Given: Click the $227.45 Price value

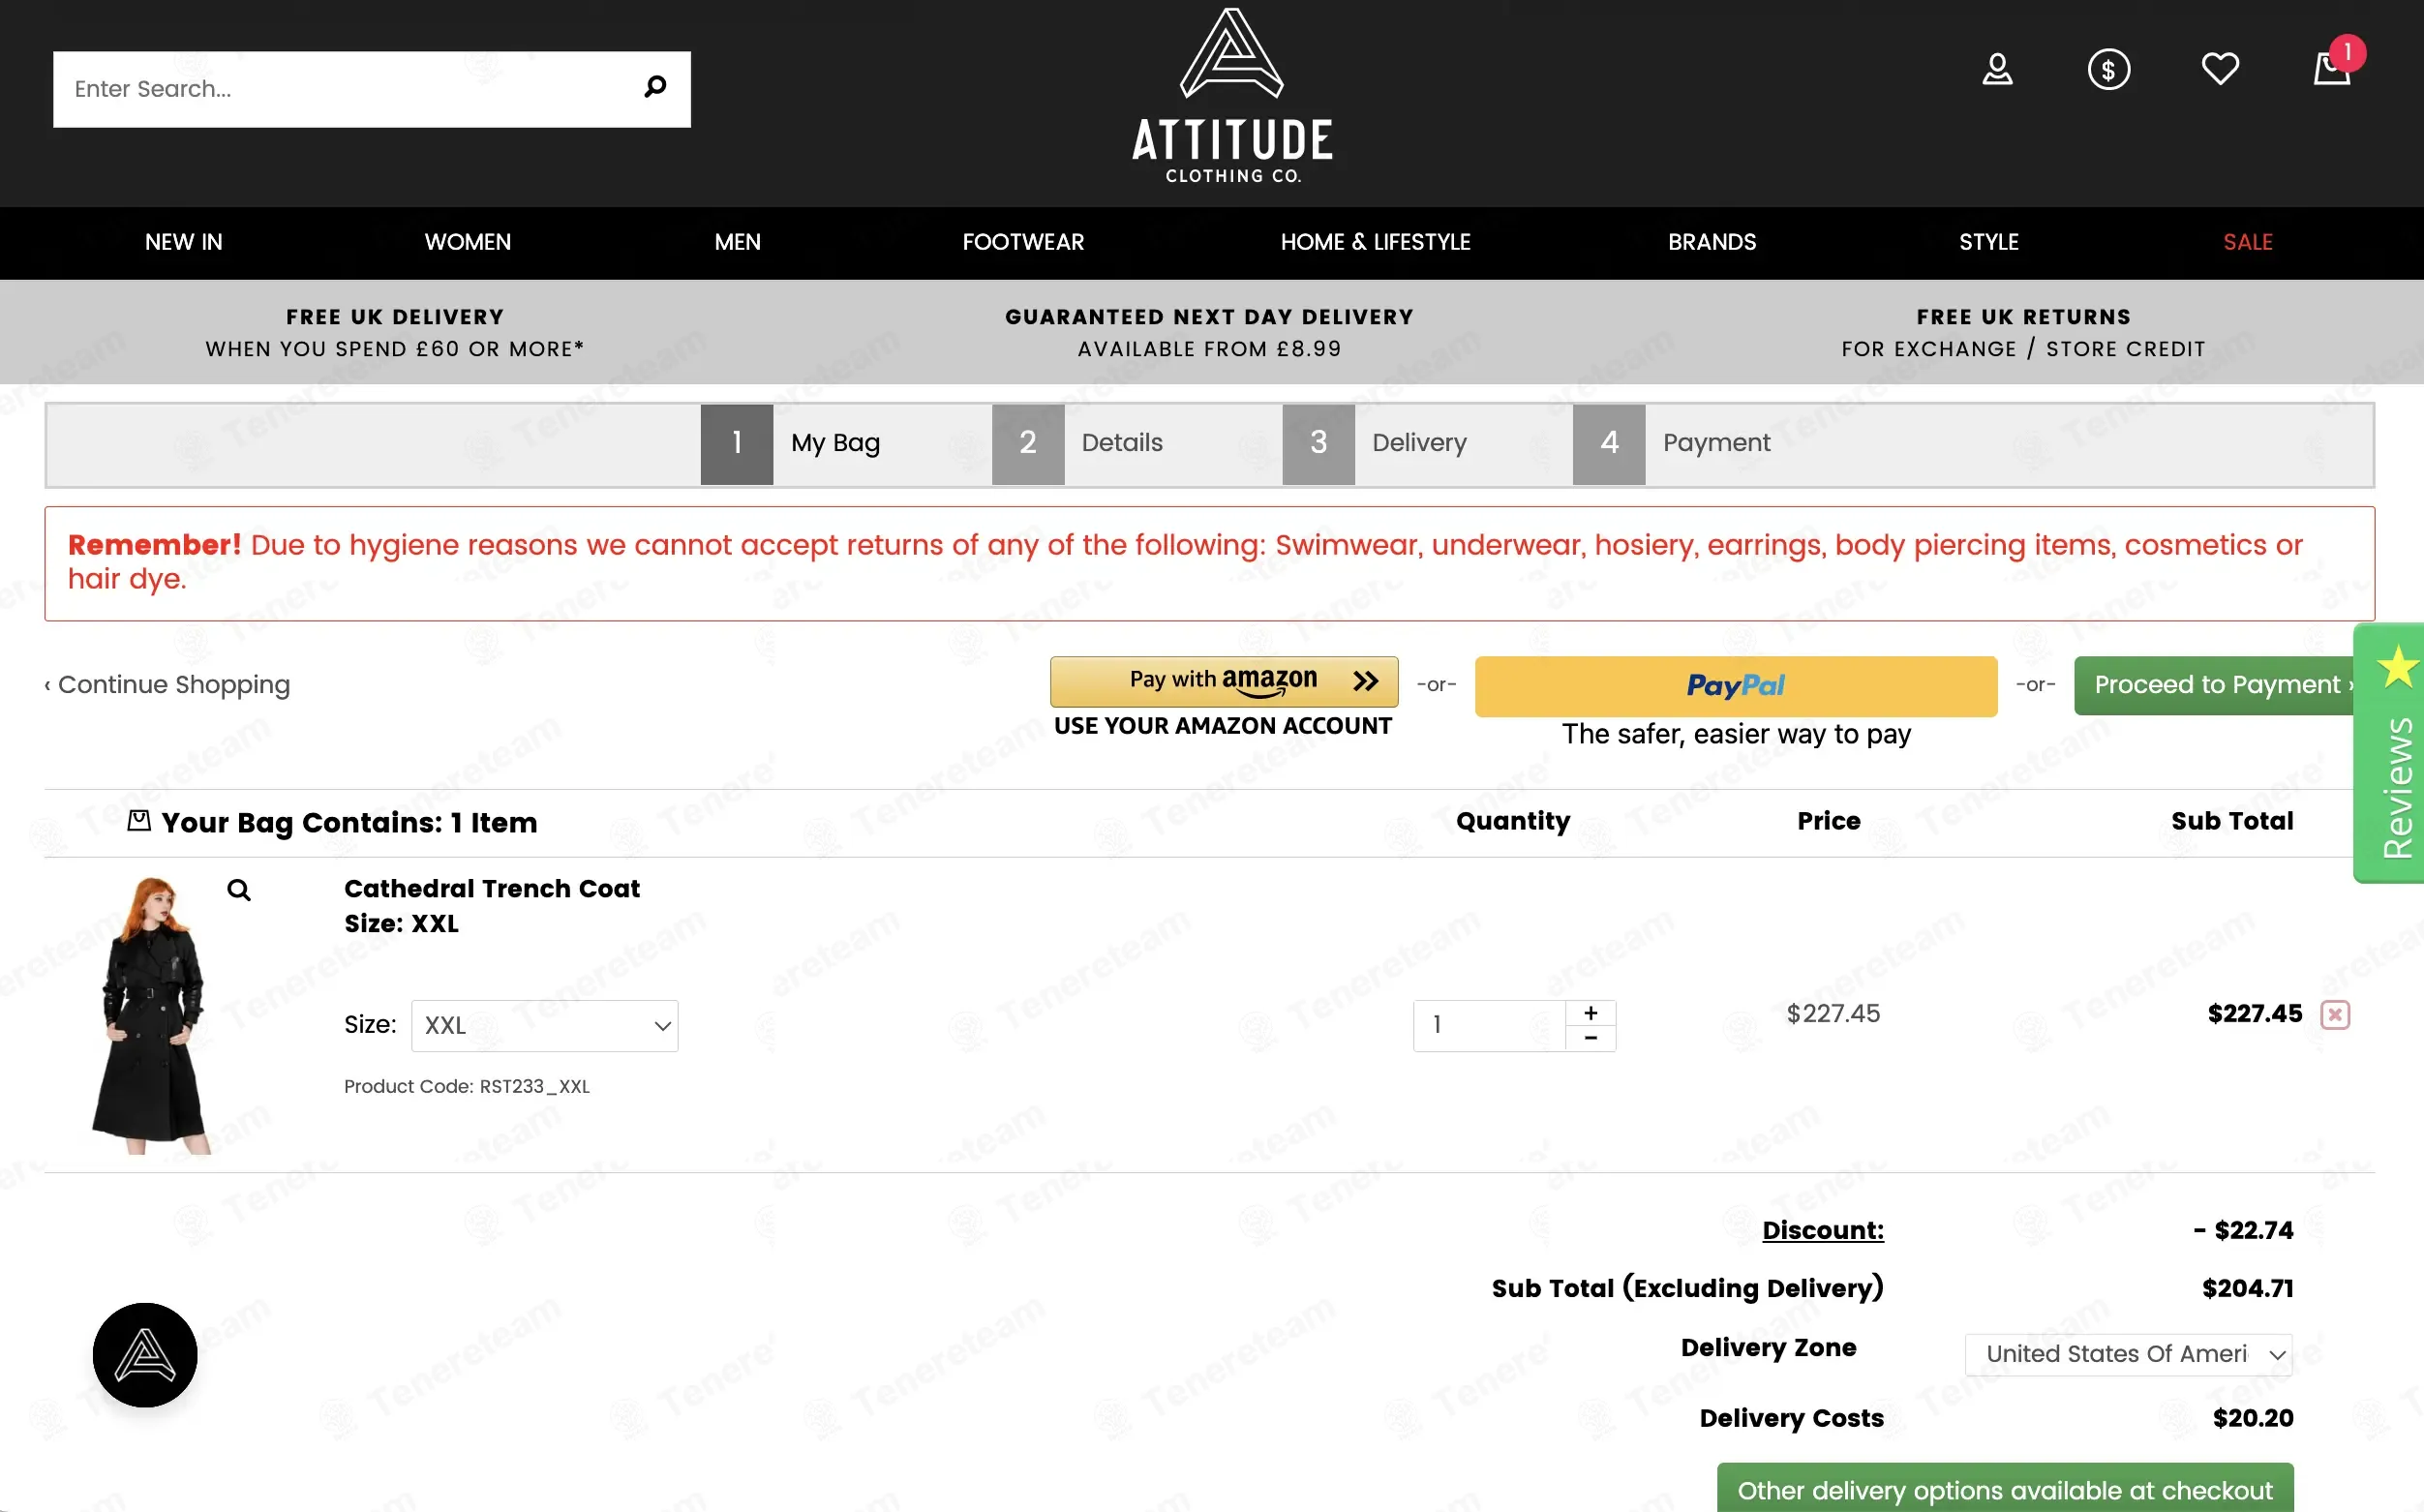Looking at the screenshot, I should coord(1833,1013).
